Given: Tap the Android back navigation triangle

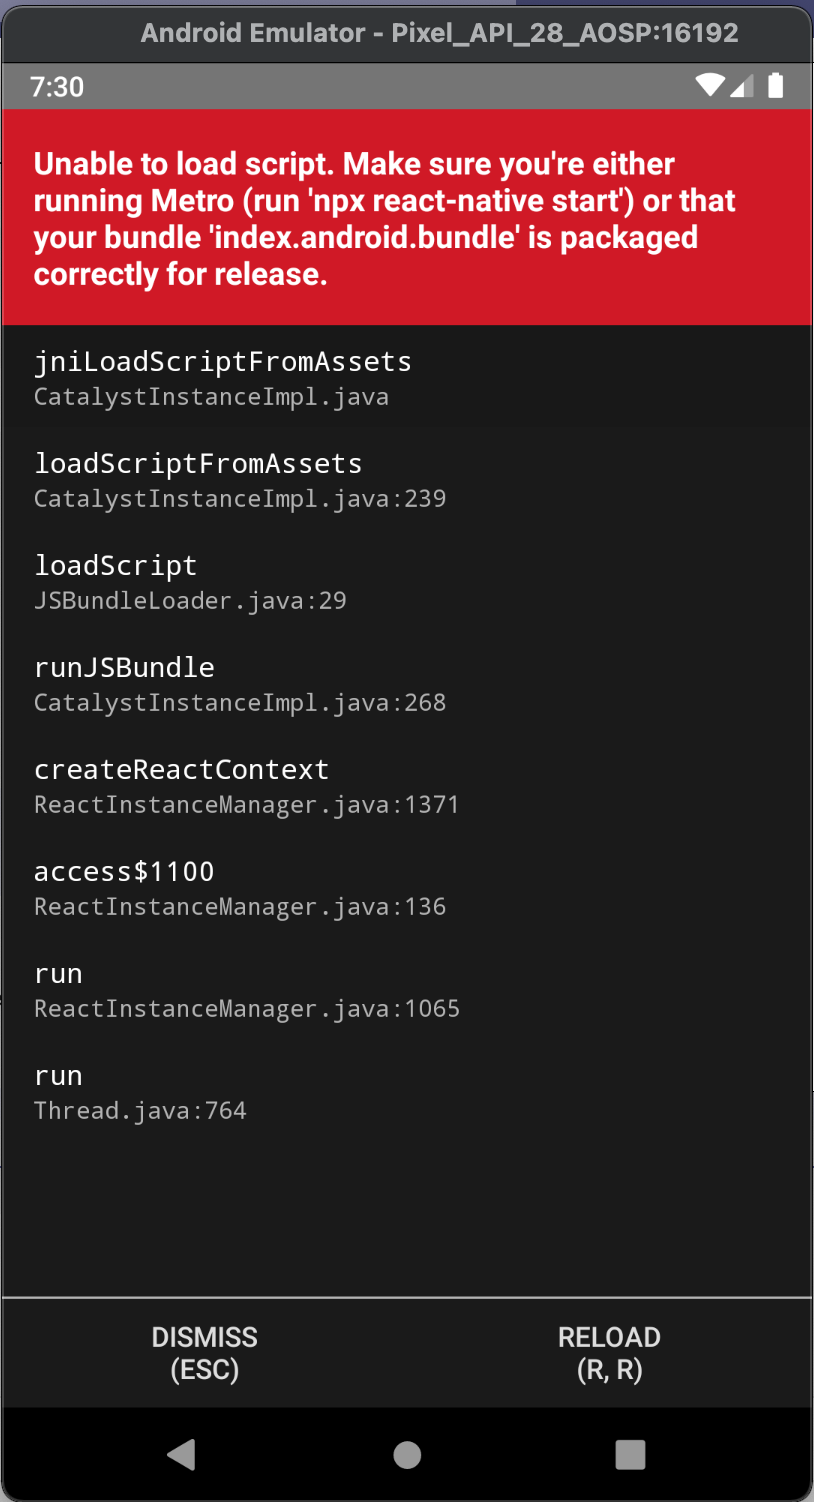Looking at the screenshot, I should [x=181, y=1454].
